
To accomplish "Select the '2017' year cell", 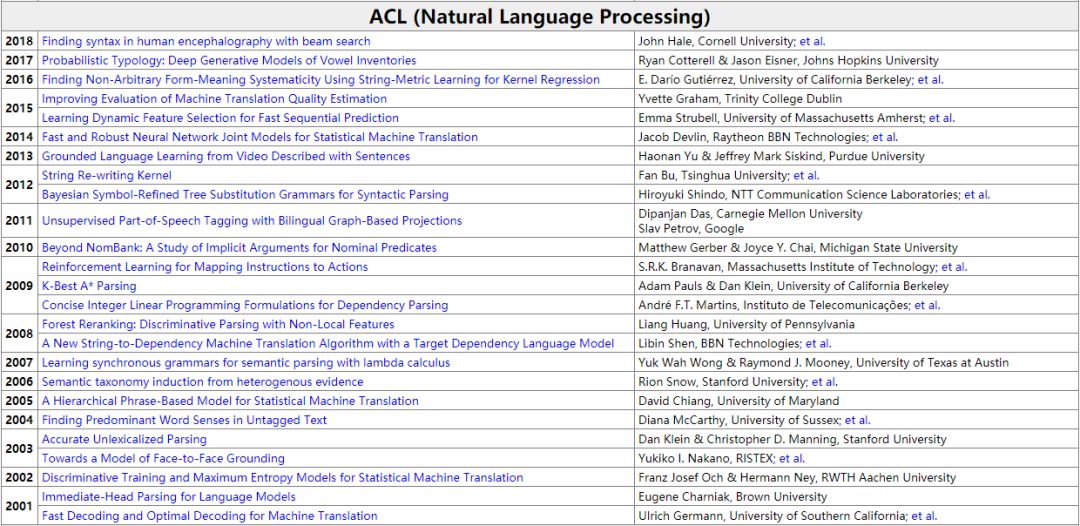I will point(19,61).
